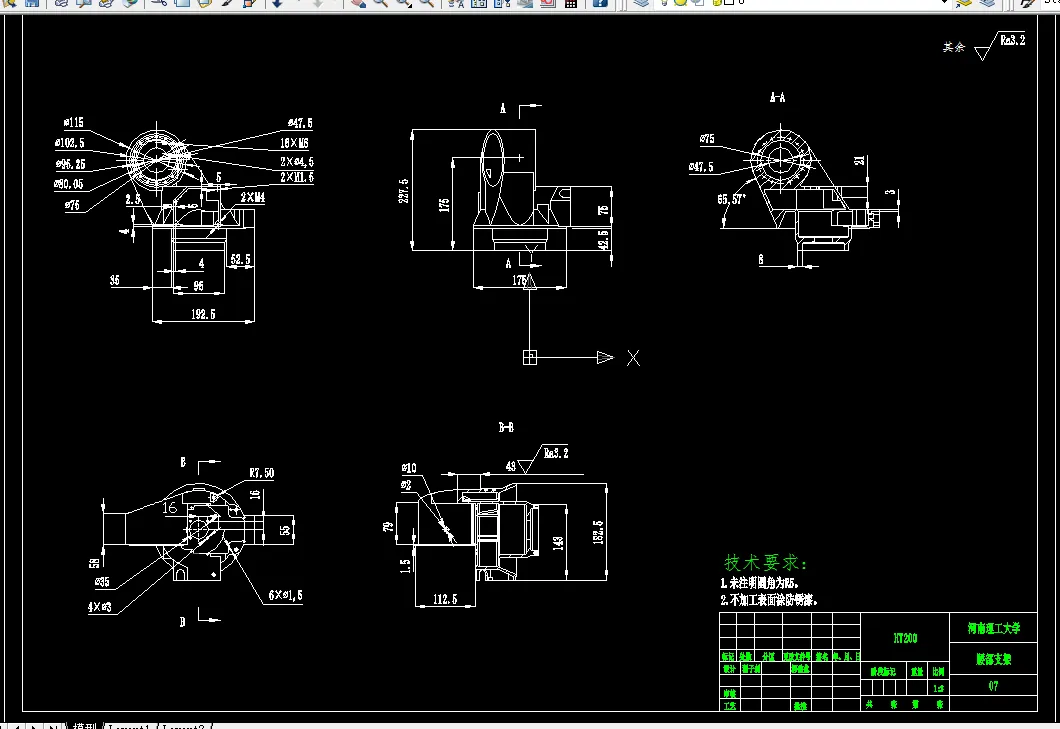Image resolution: width=1060 pixels, height=729 pixels.
Task: Select the ø102,5 diameter callout
Action: tap(70, 143)
